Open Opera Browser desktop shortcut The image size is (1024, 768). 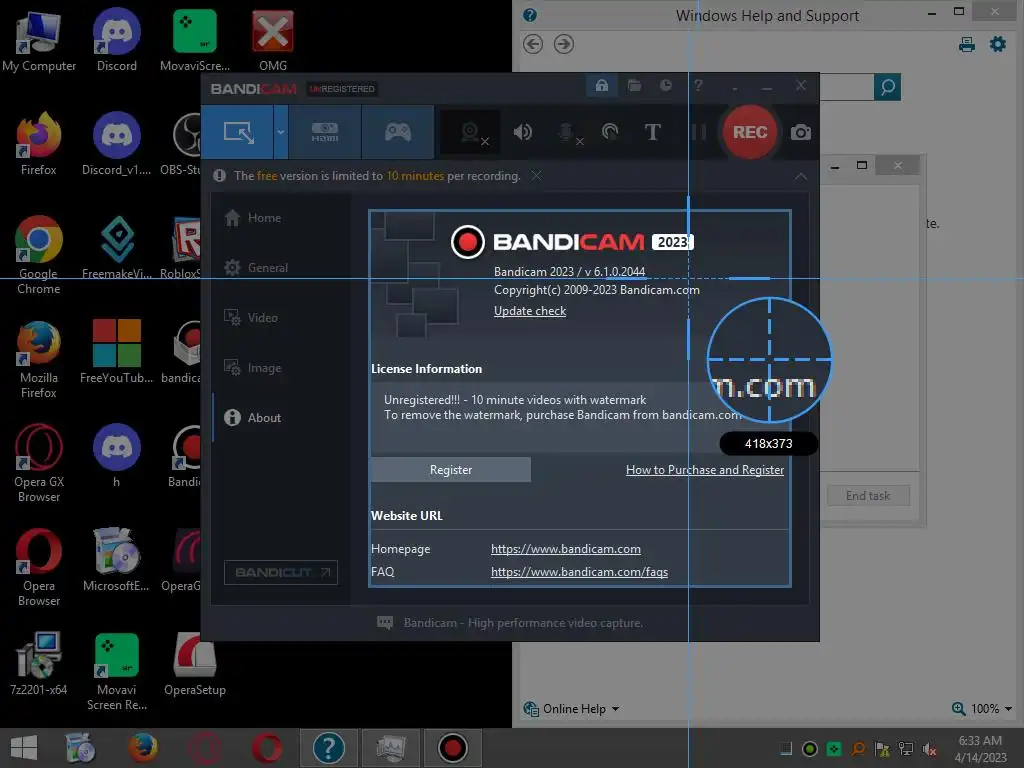click(x=39, y=568)
